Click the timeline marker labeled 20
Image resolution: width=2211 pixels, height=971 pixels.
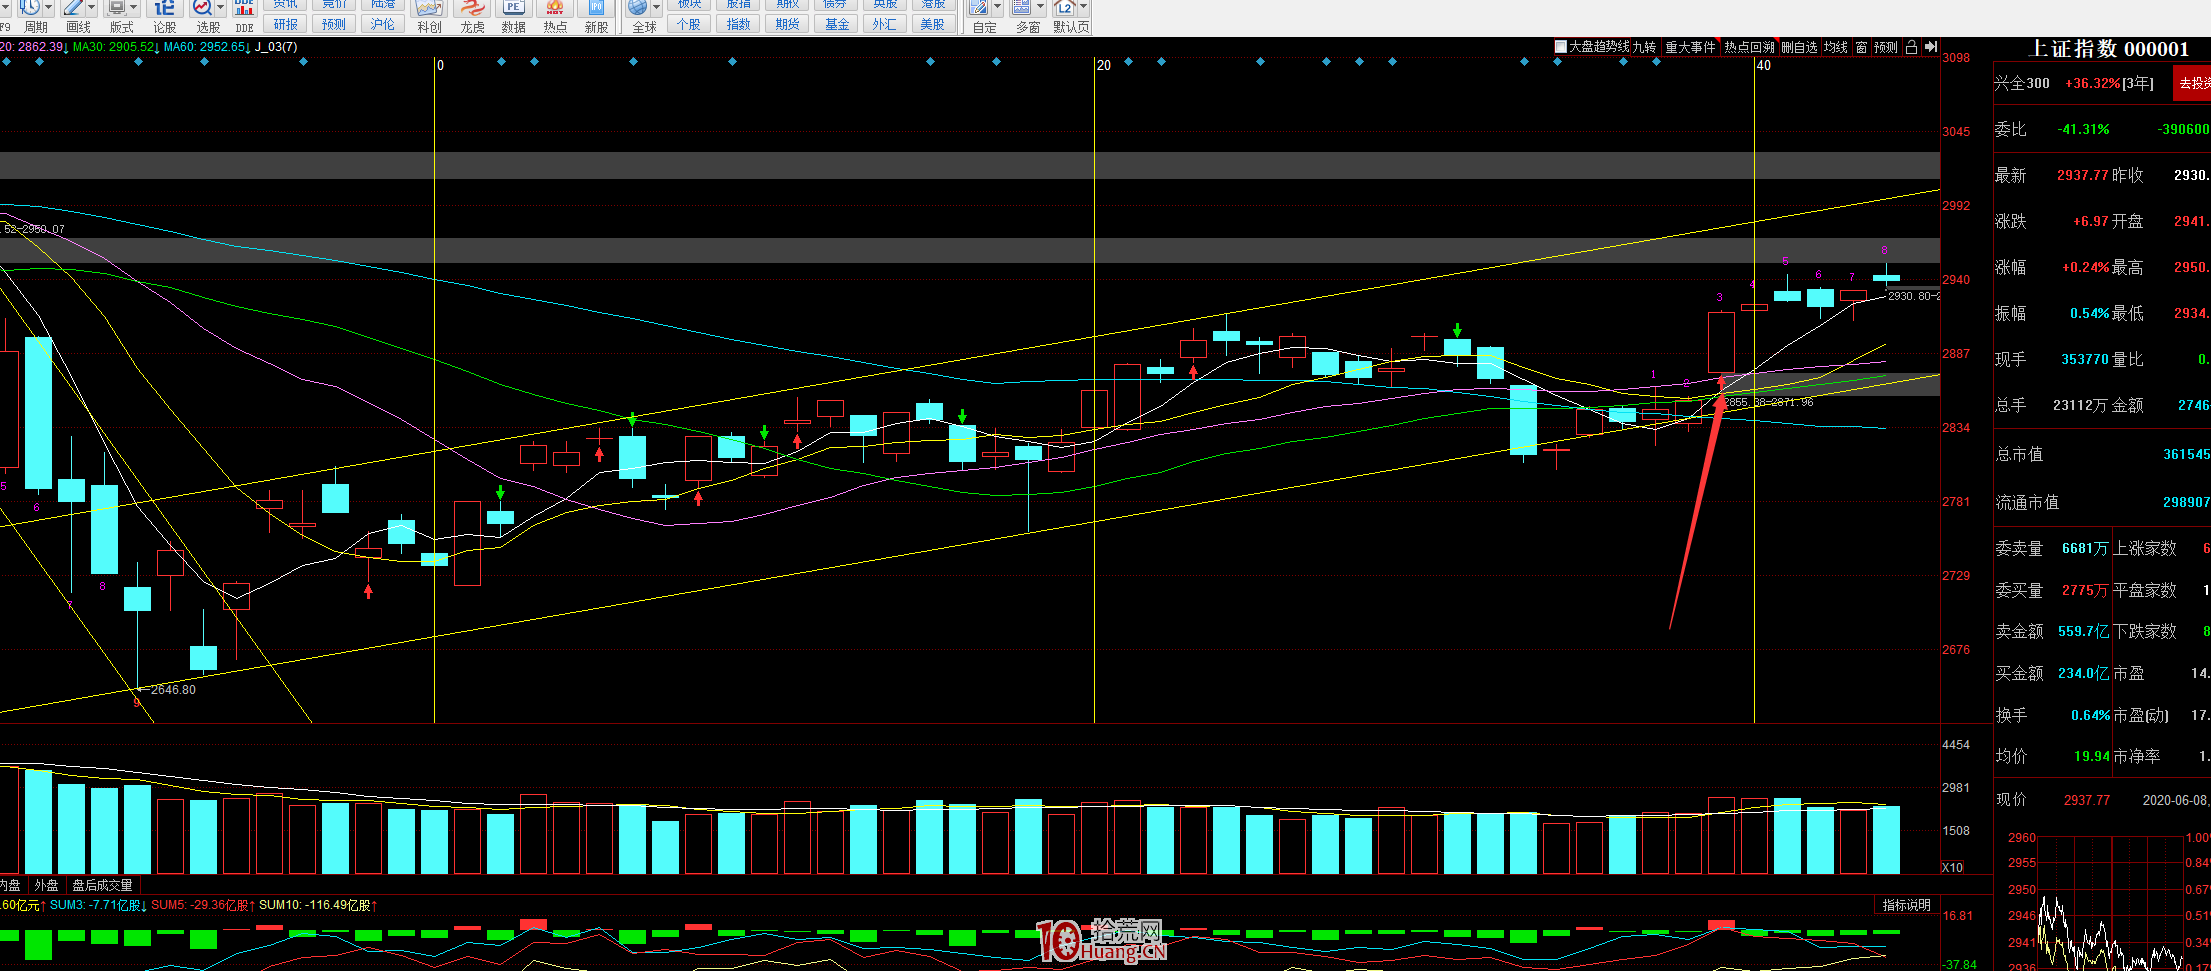click(x=1103, y=65)
